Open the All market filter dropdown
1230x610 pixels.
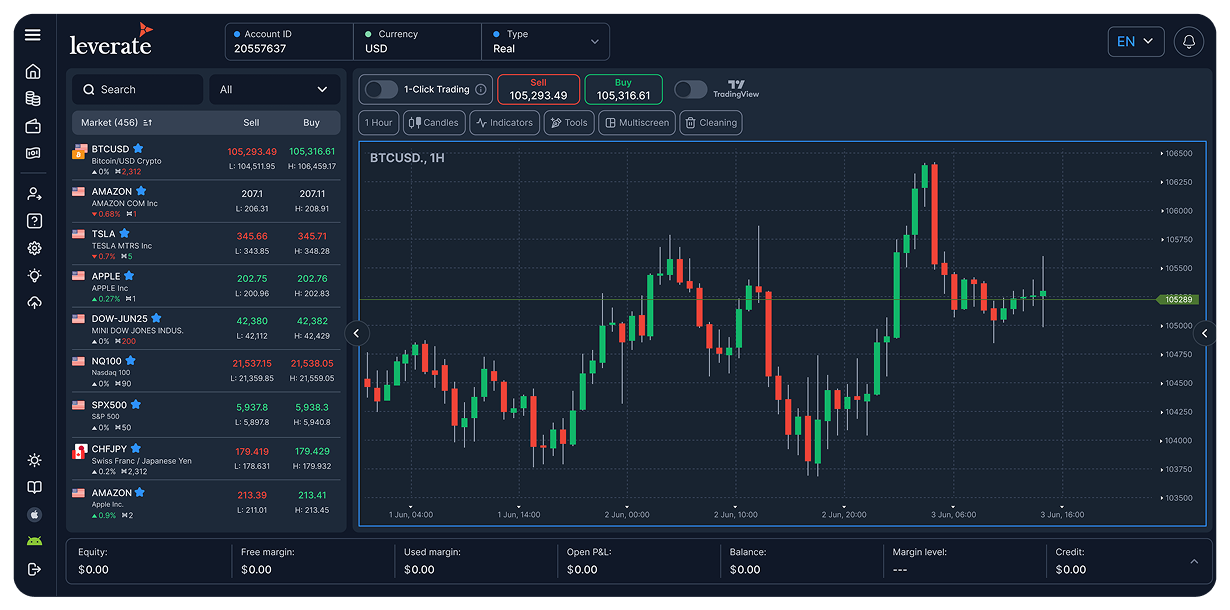[x=274, y=90]
